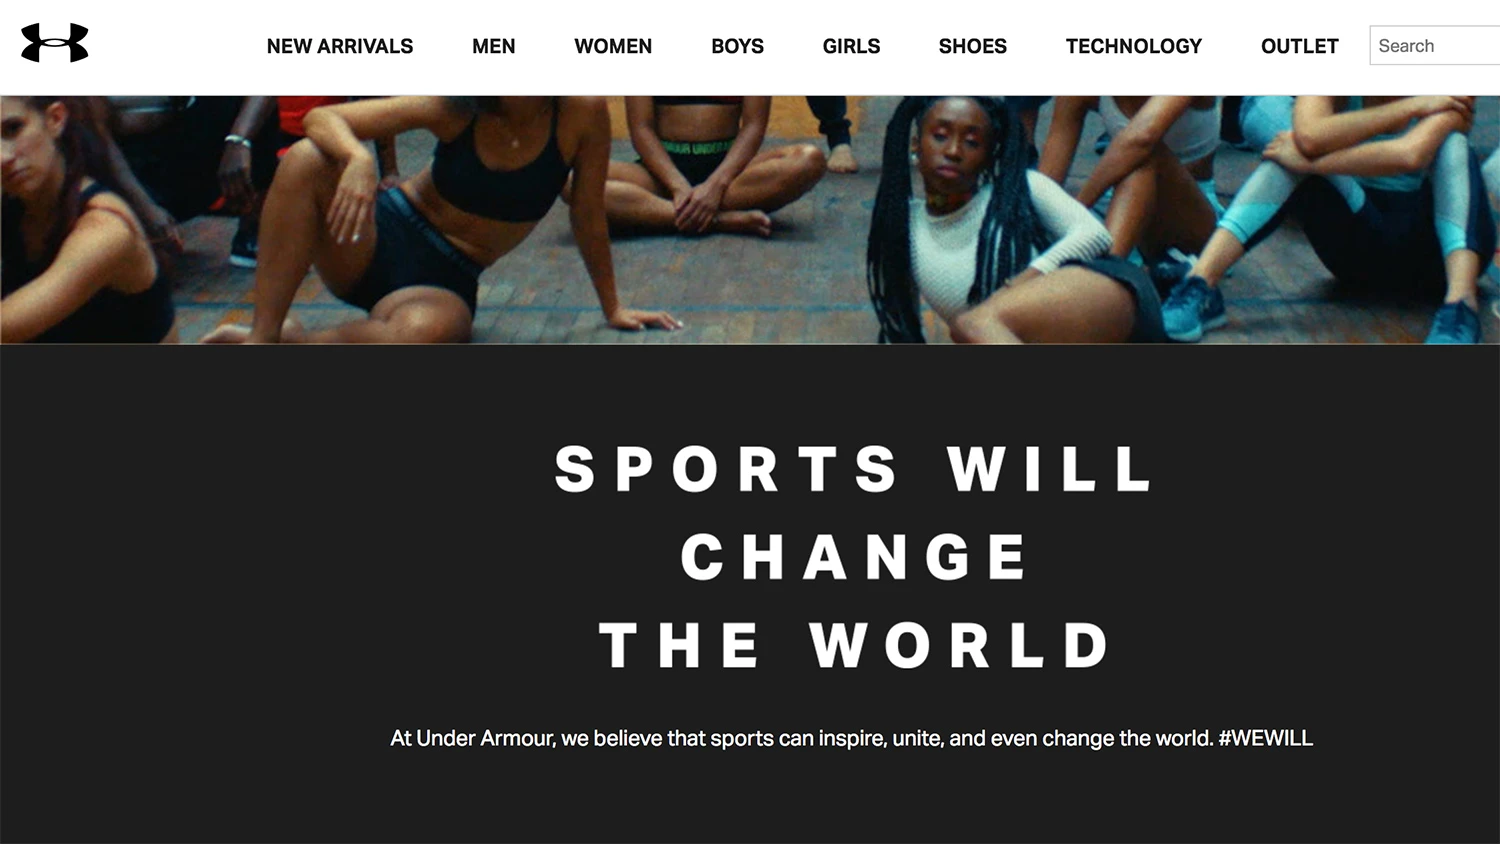Open the GIRLS category
The width and height of the screenshot is (1500, 844).
click(851, 46)
